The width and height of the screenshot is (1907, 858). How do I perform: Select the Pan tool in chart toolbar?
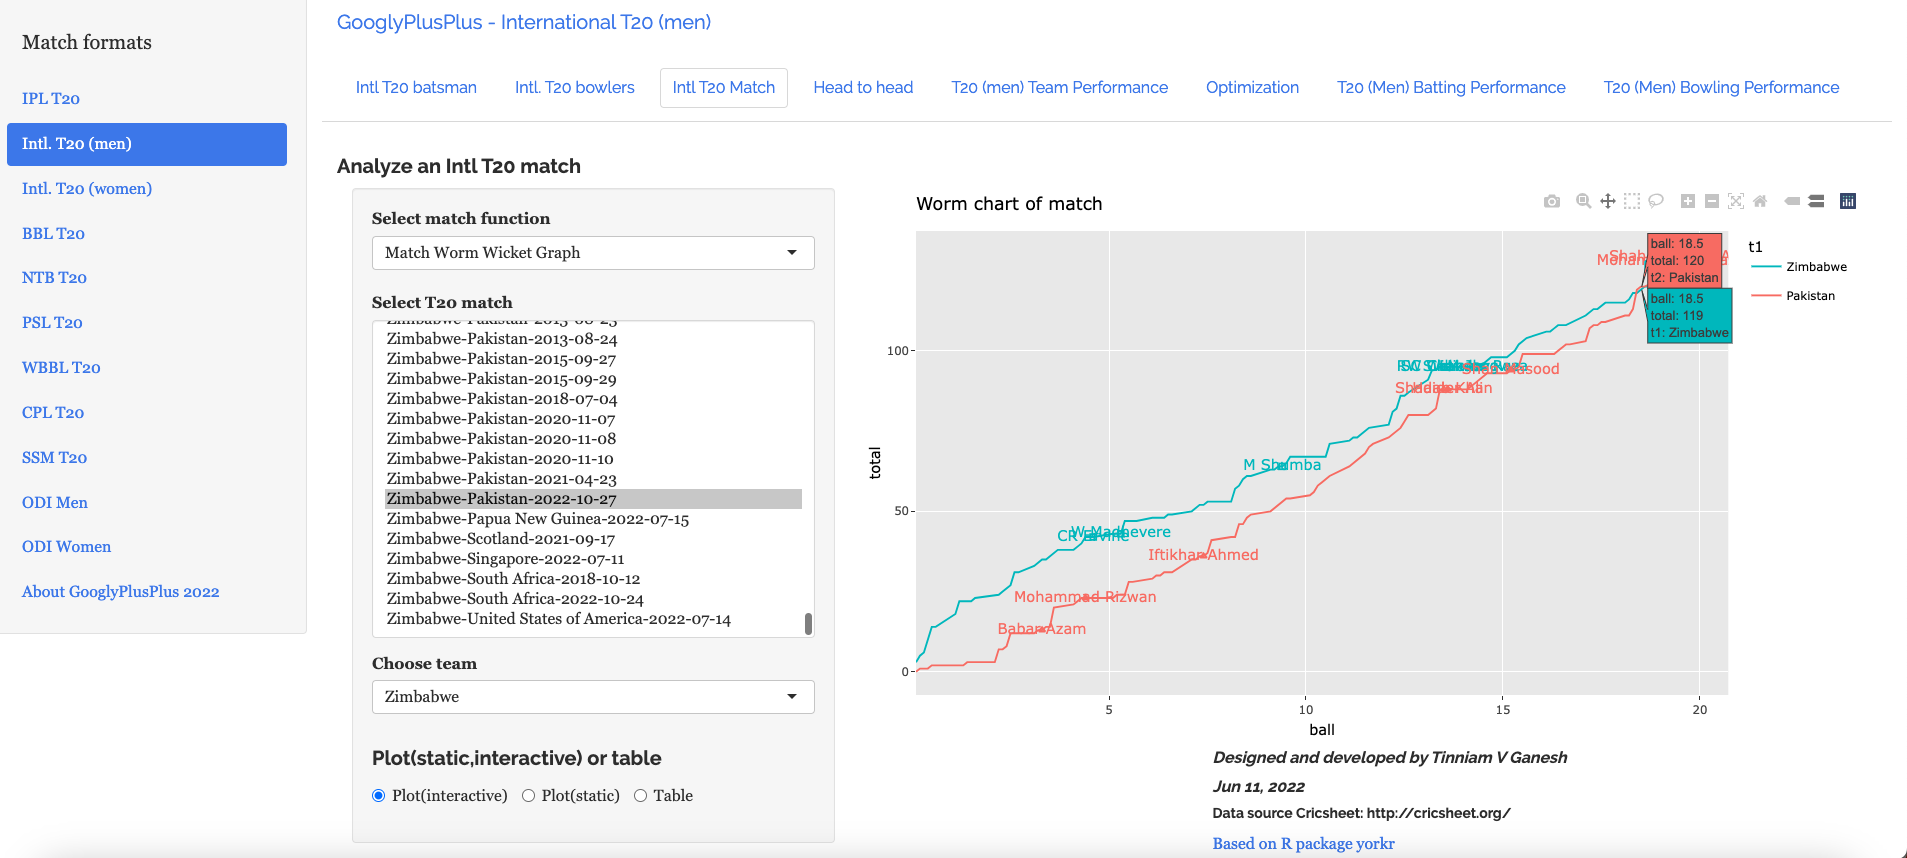pos(1607,201)
